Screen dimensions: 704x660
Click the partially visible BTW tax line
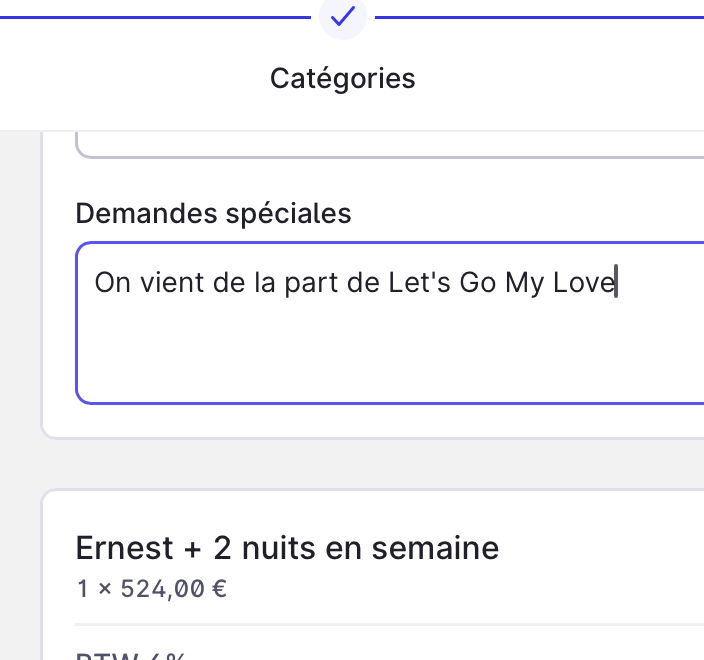click(130, 655)
